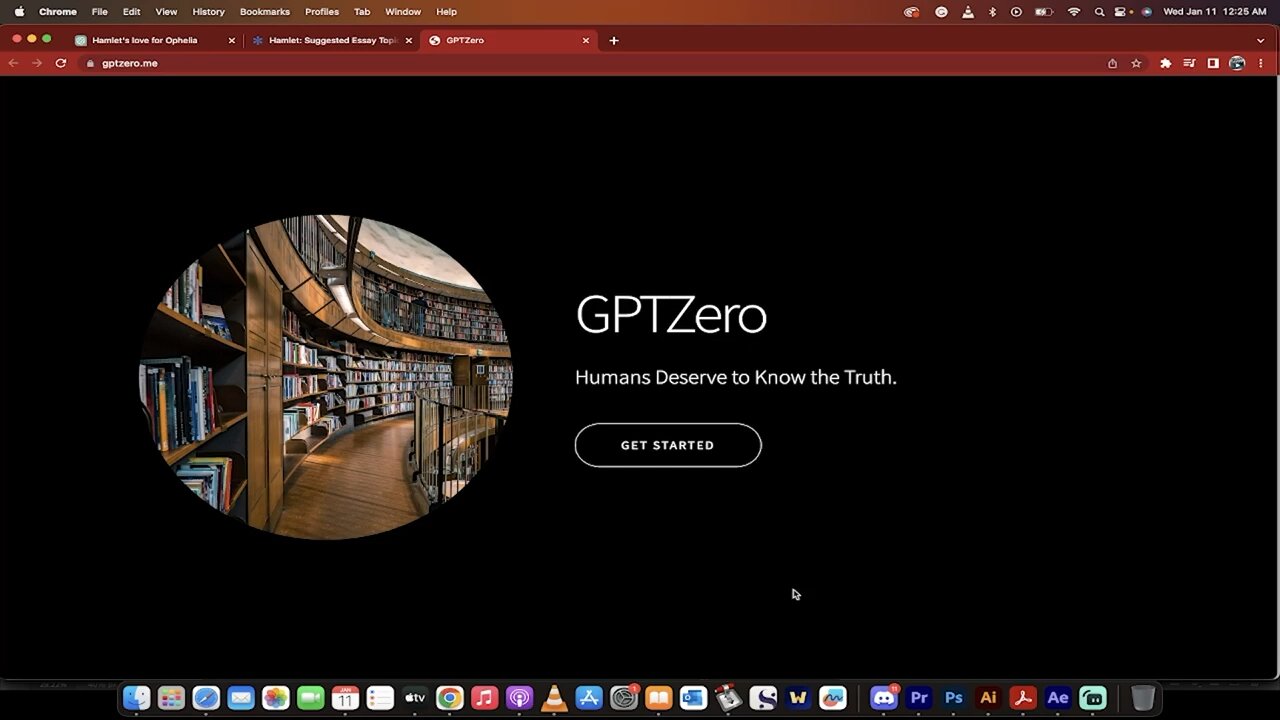Image resolution: width=1280 pixels, height=720 pixels.
Task: Expand the tab search chevron
Action: pos(1260,40)
